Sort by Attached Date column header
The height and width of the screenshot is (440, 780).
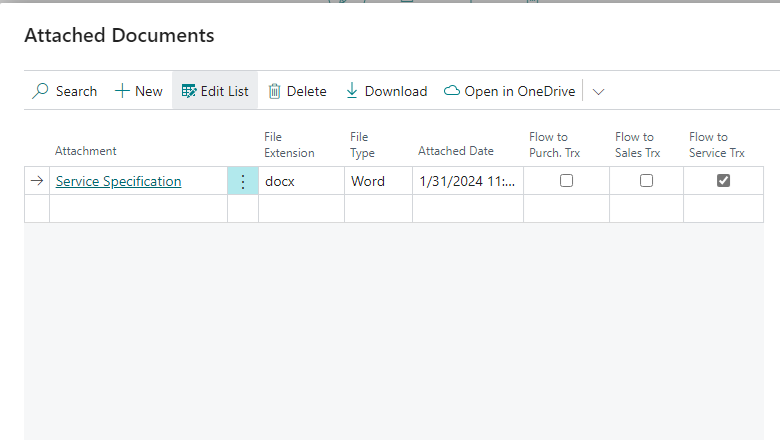(x=456, y=151)
